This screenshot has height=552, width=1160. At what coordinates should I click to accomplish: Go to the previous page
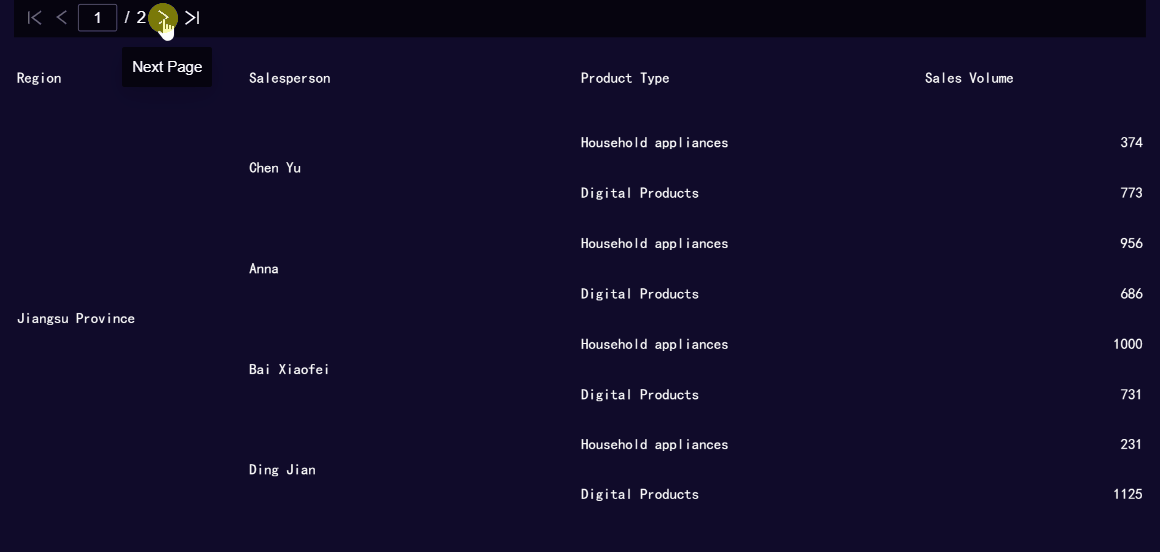point(62,18)
